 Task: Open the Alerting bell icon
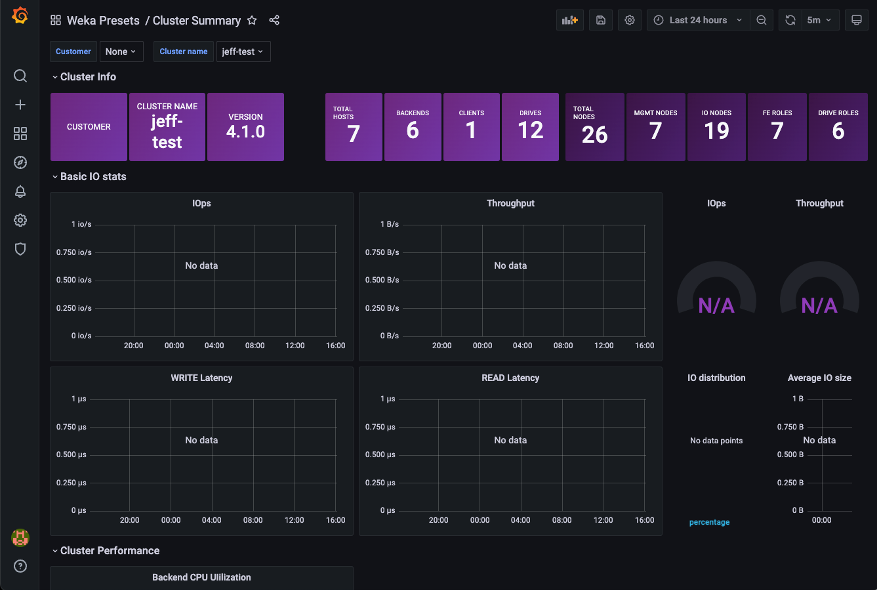[20, 192]
